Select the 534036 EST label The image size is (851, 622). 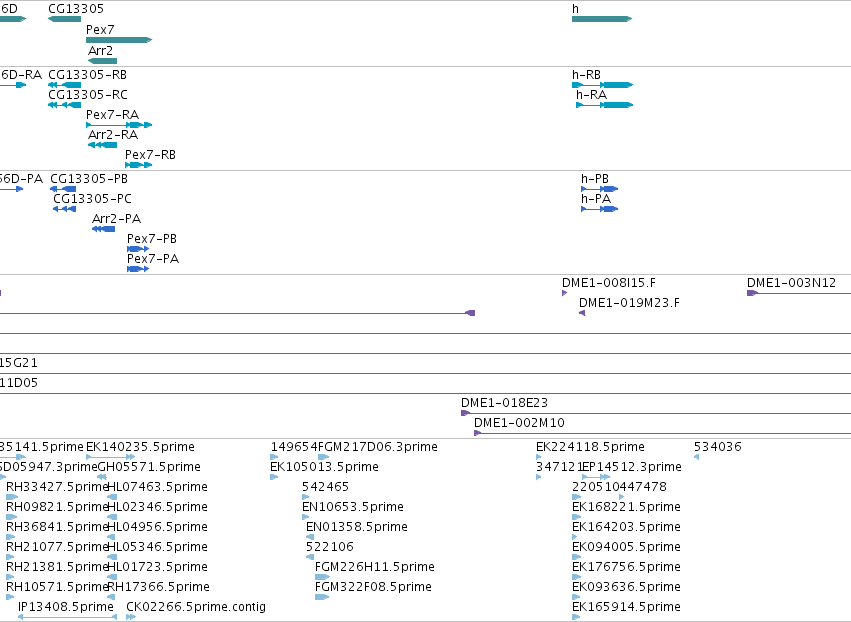point(717,447)
